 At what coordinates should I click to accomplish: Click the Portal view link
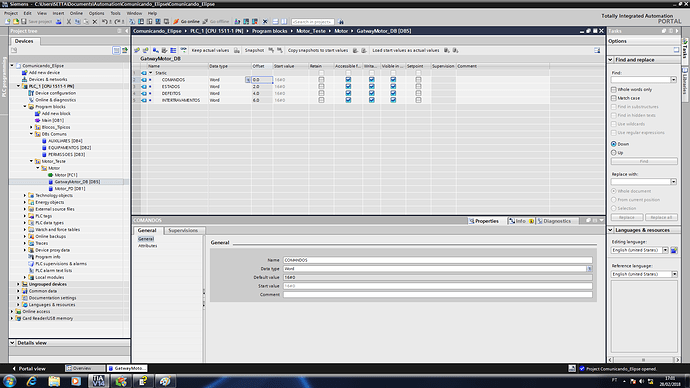tap(29, 369)
